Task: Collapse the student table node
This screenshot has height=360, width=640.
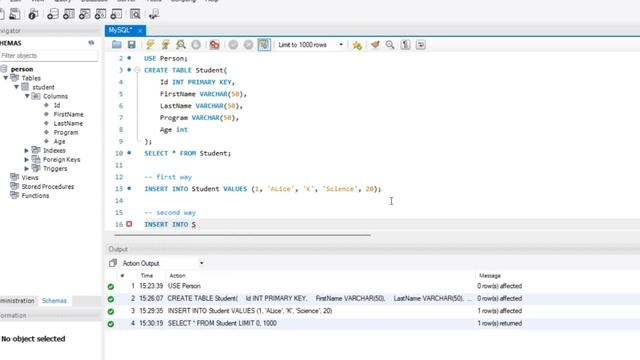Action: (x=17, y=87)
